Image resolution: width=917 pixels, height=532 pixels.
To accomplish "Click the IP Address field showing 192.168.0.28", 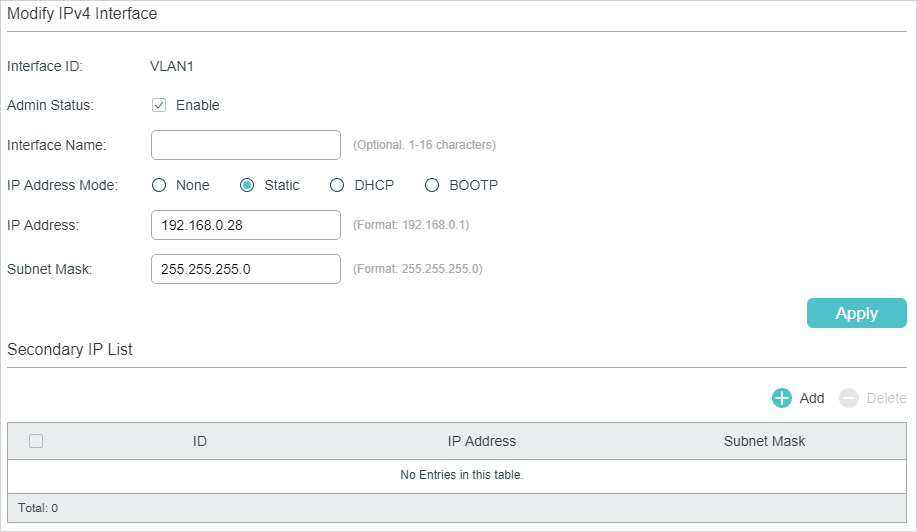I will [x=246, y=225].
